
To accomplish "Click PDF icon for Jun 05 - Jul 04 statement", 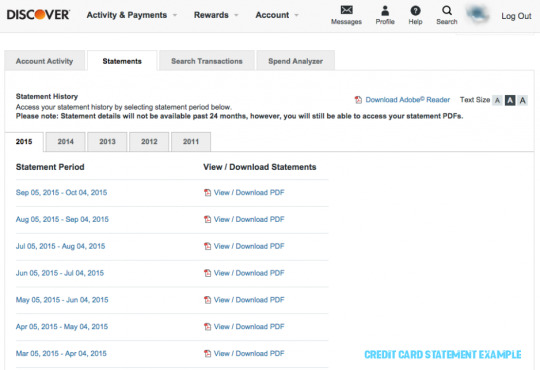I will pyautogui.click(x=207, y=273).
